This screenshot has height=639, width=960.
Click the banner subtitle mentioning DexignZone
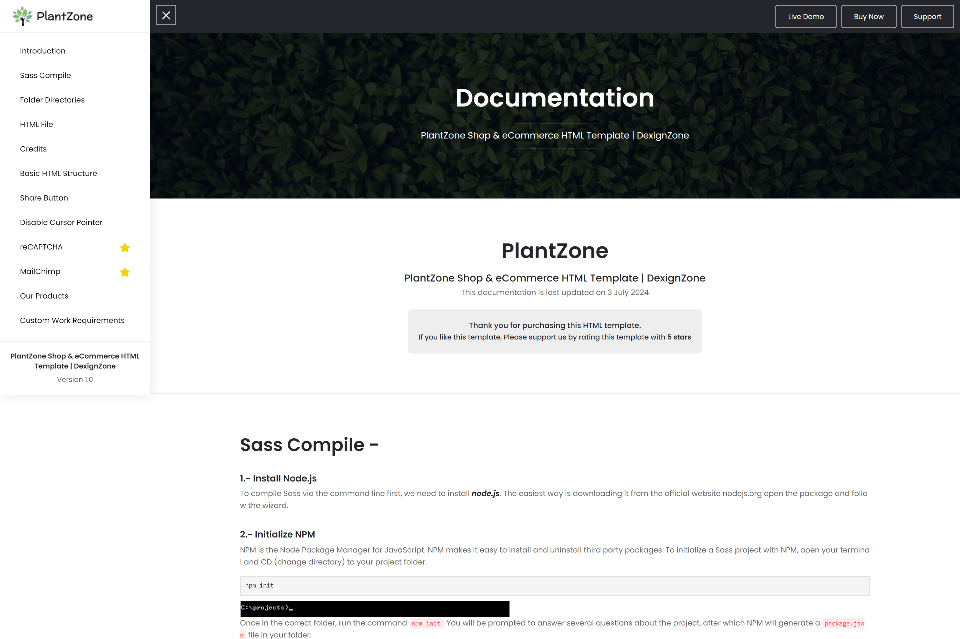click(x=555, y=135)
